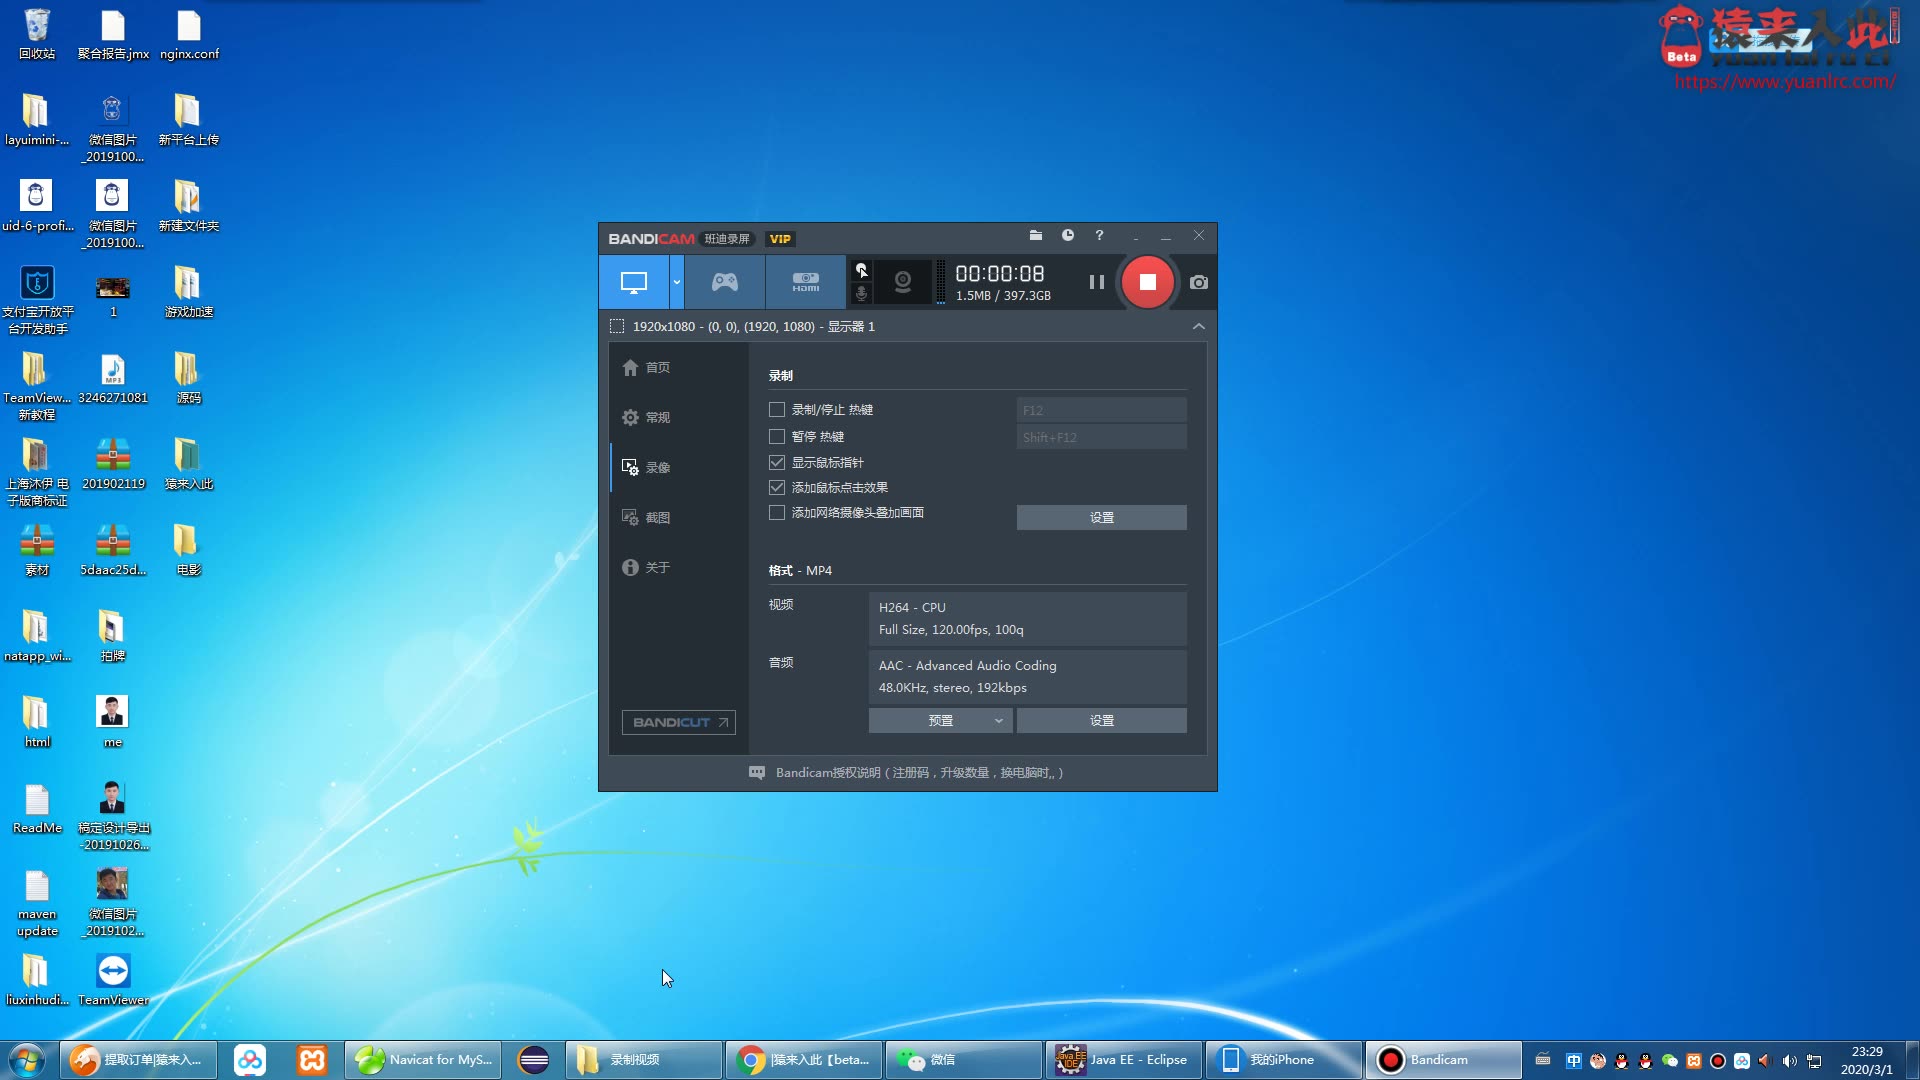Switch to 我的iPhone taskbar item
Image resolution: width=1920 pixels, height=1080 pixels.
(x=1282, y=1059)
